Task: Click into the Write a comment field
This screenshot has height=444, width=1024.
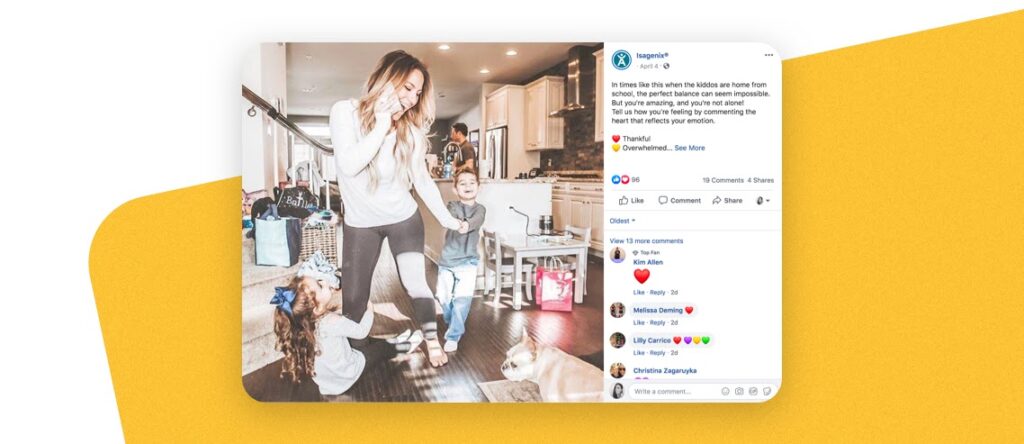Action: pyautogui.click(x=675, y=391)
